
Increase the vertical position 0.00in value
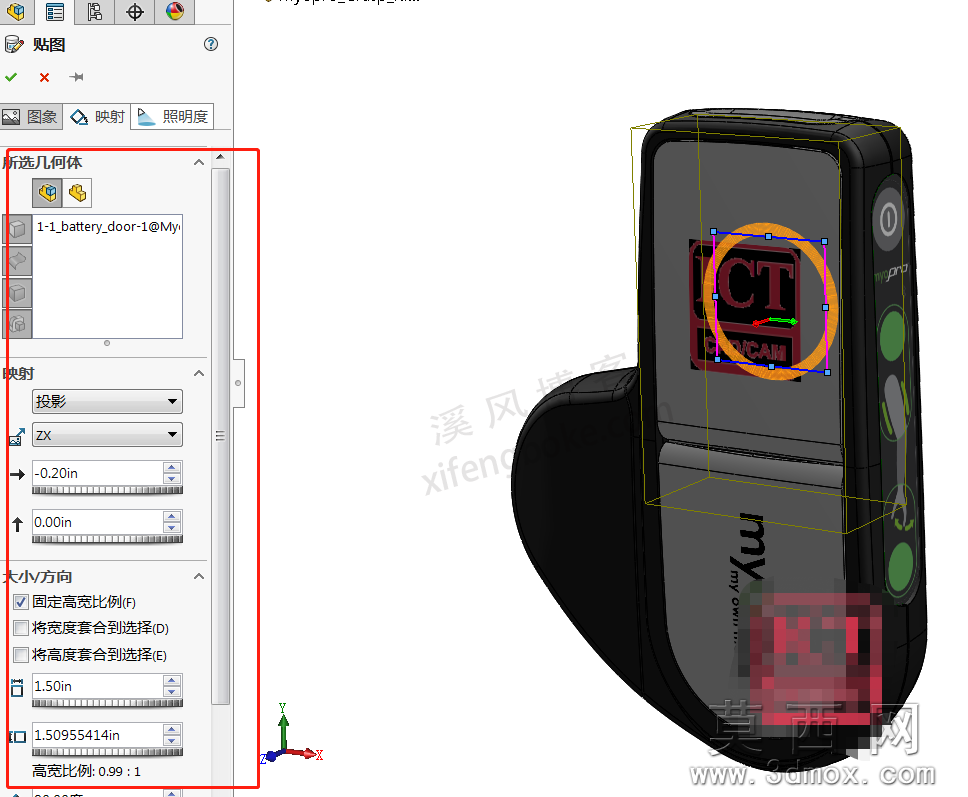click(172, 516)
